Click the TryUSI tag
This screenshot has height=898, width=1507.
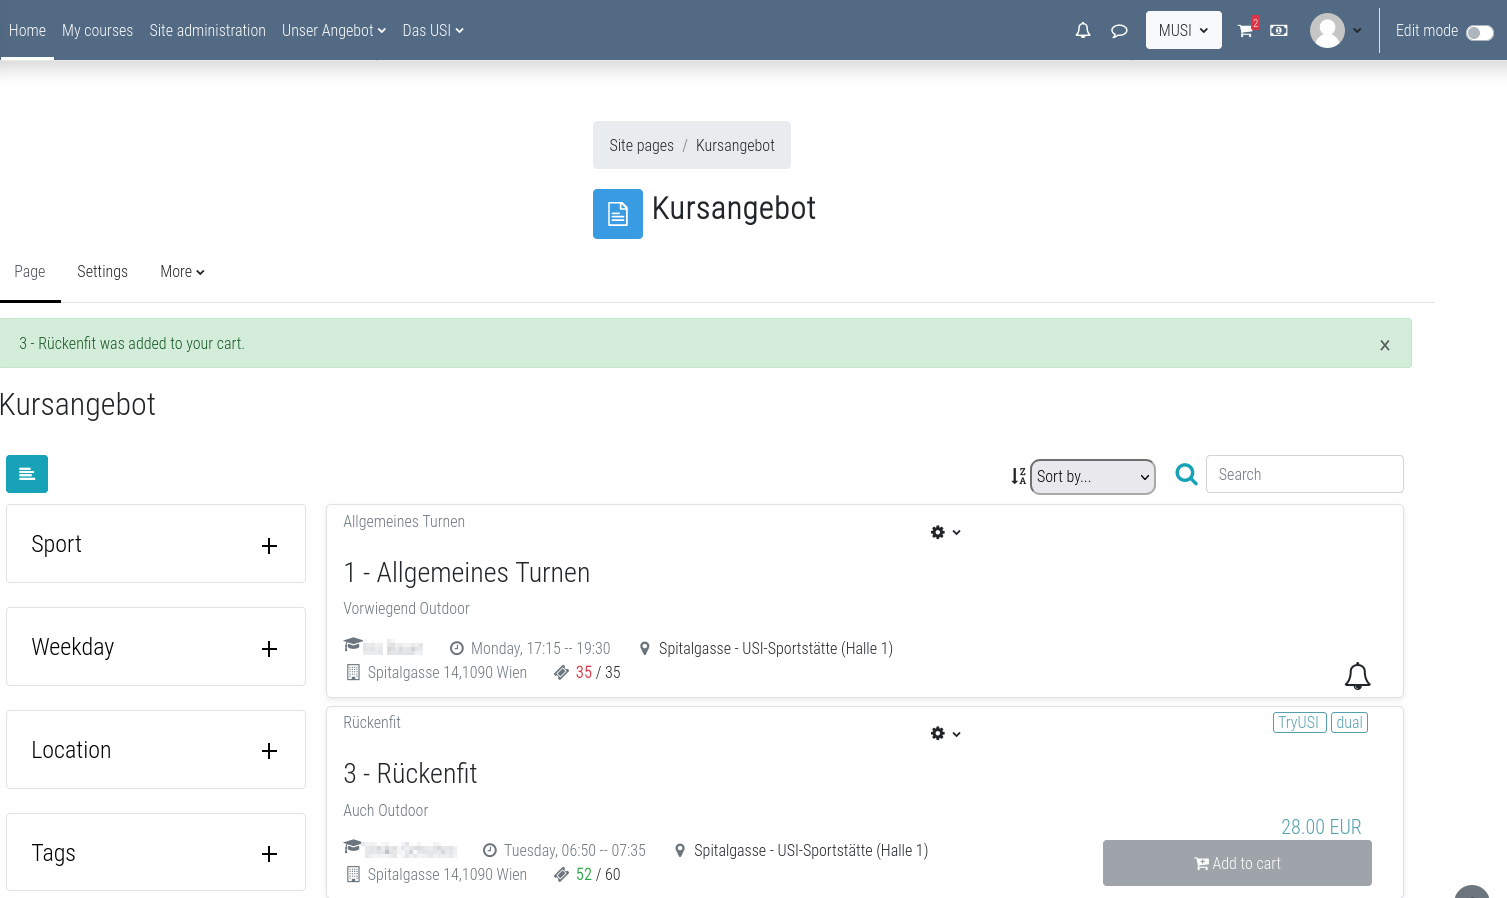coord(1299,723)
